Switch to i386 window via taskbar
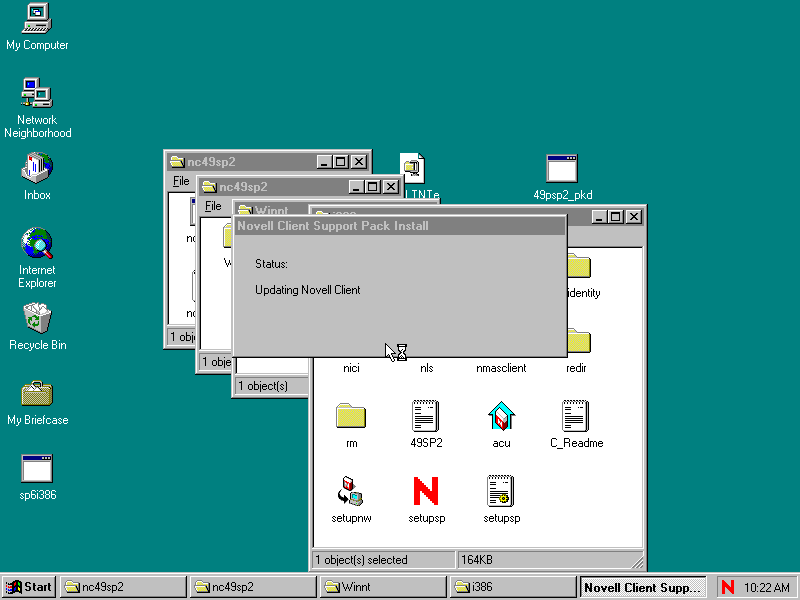Screen dimensions: 800x600 click(513, 587)
